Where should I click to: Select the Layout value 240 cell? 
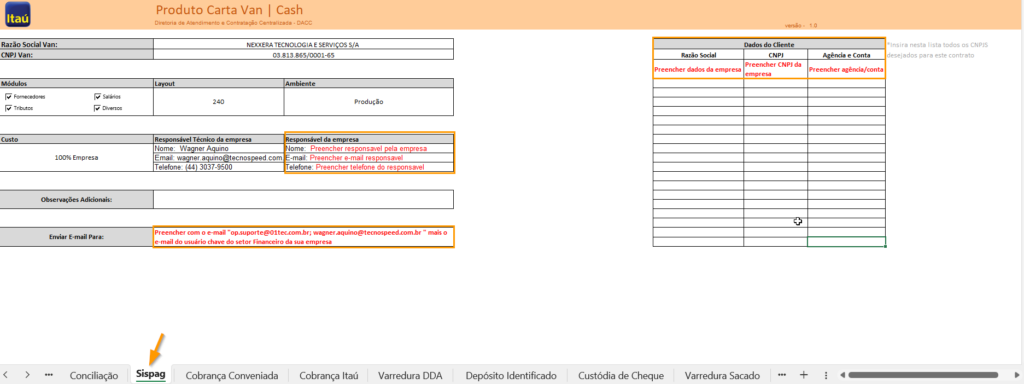pos(219,102)
